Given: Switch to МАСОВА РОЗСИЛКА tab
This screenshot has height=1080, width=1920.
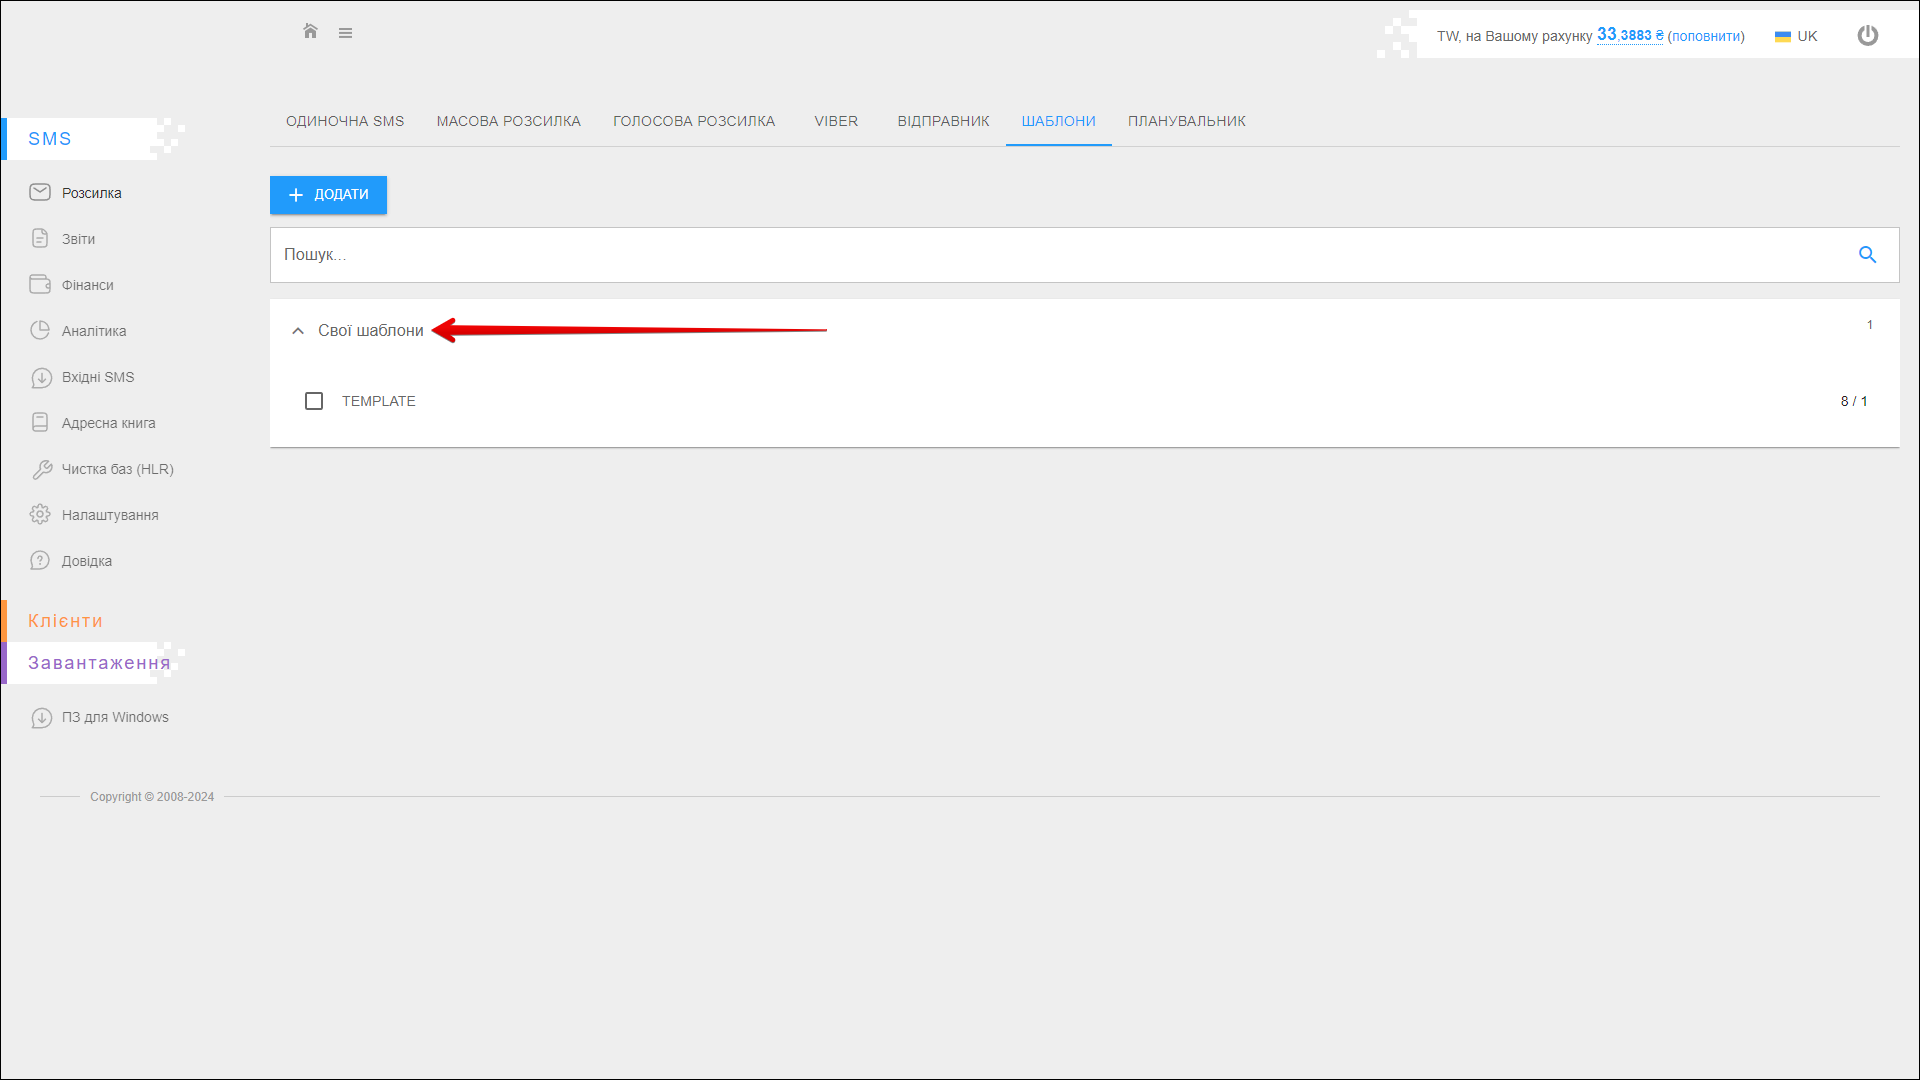Looking at the screenshot, I should point(508,121).
